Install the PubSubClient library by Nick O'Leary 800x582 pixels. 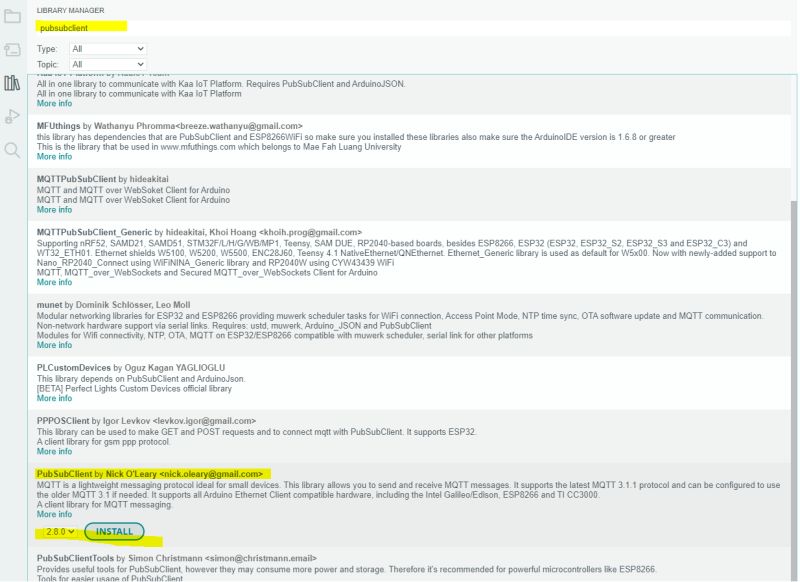click(x=114, y=532)
